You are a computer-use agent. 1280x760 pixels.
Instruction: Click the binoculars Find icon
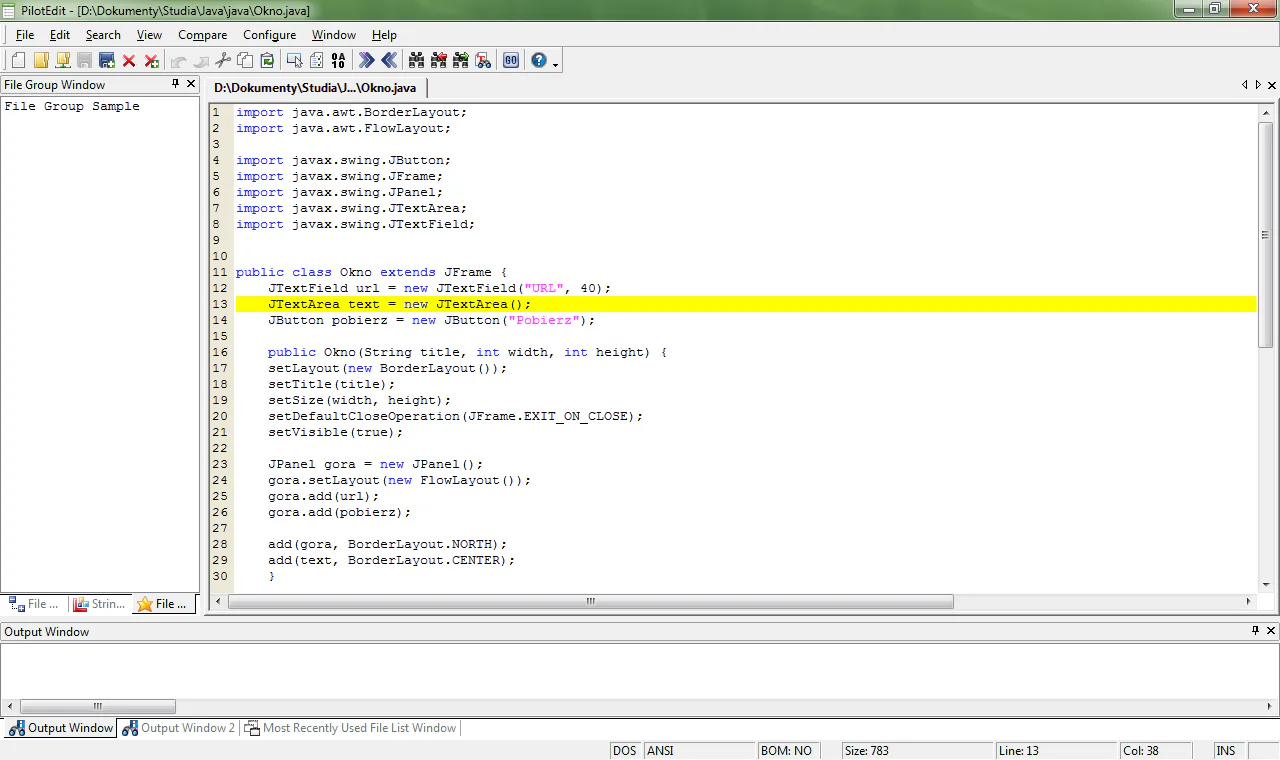(416, 61)
